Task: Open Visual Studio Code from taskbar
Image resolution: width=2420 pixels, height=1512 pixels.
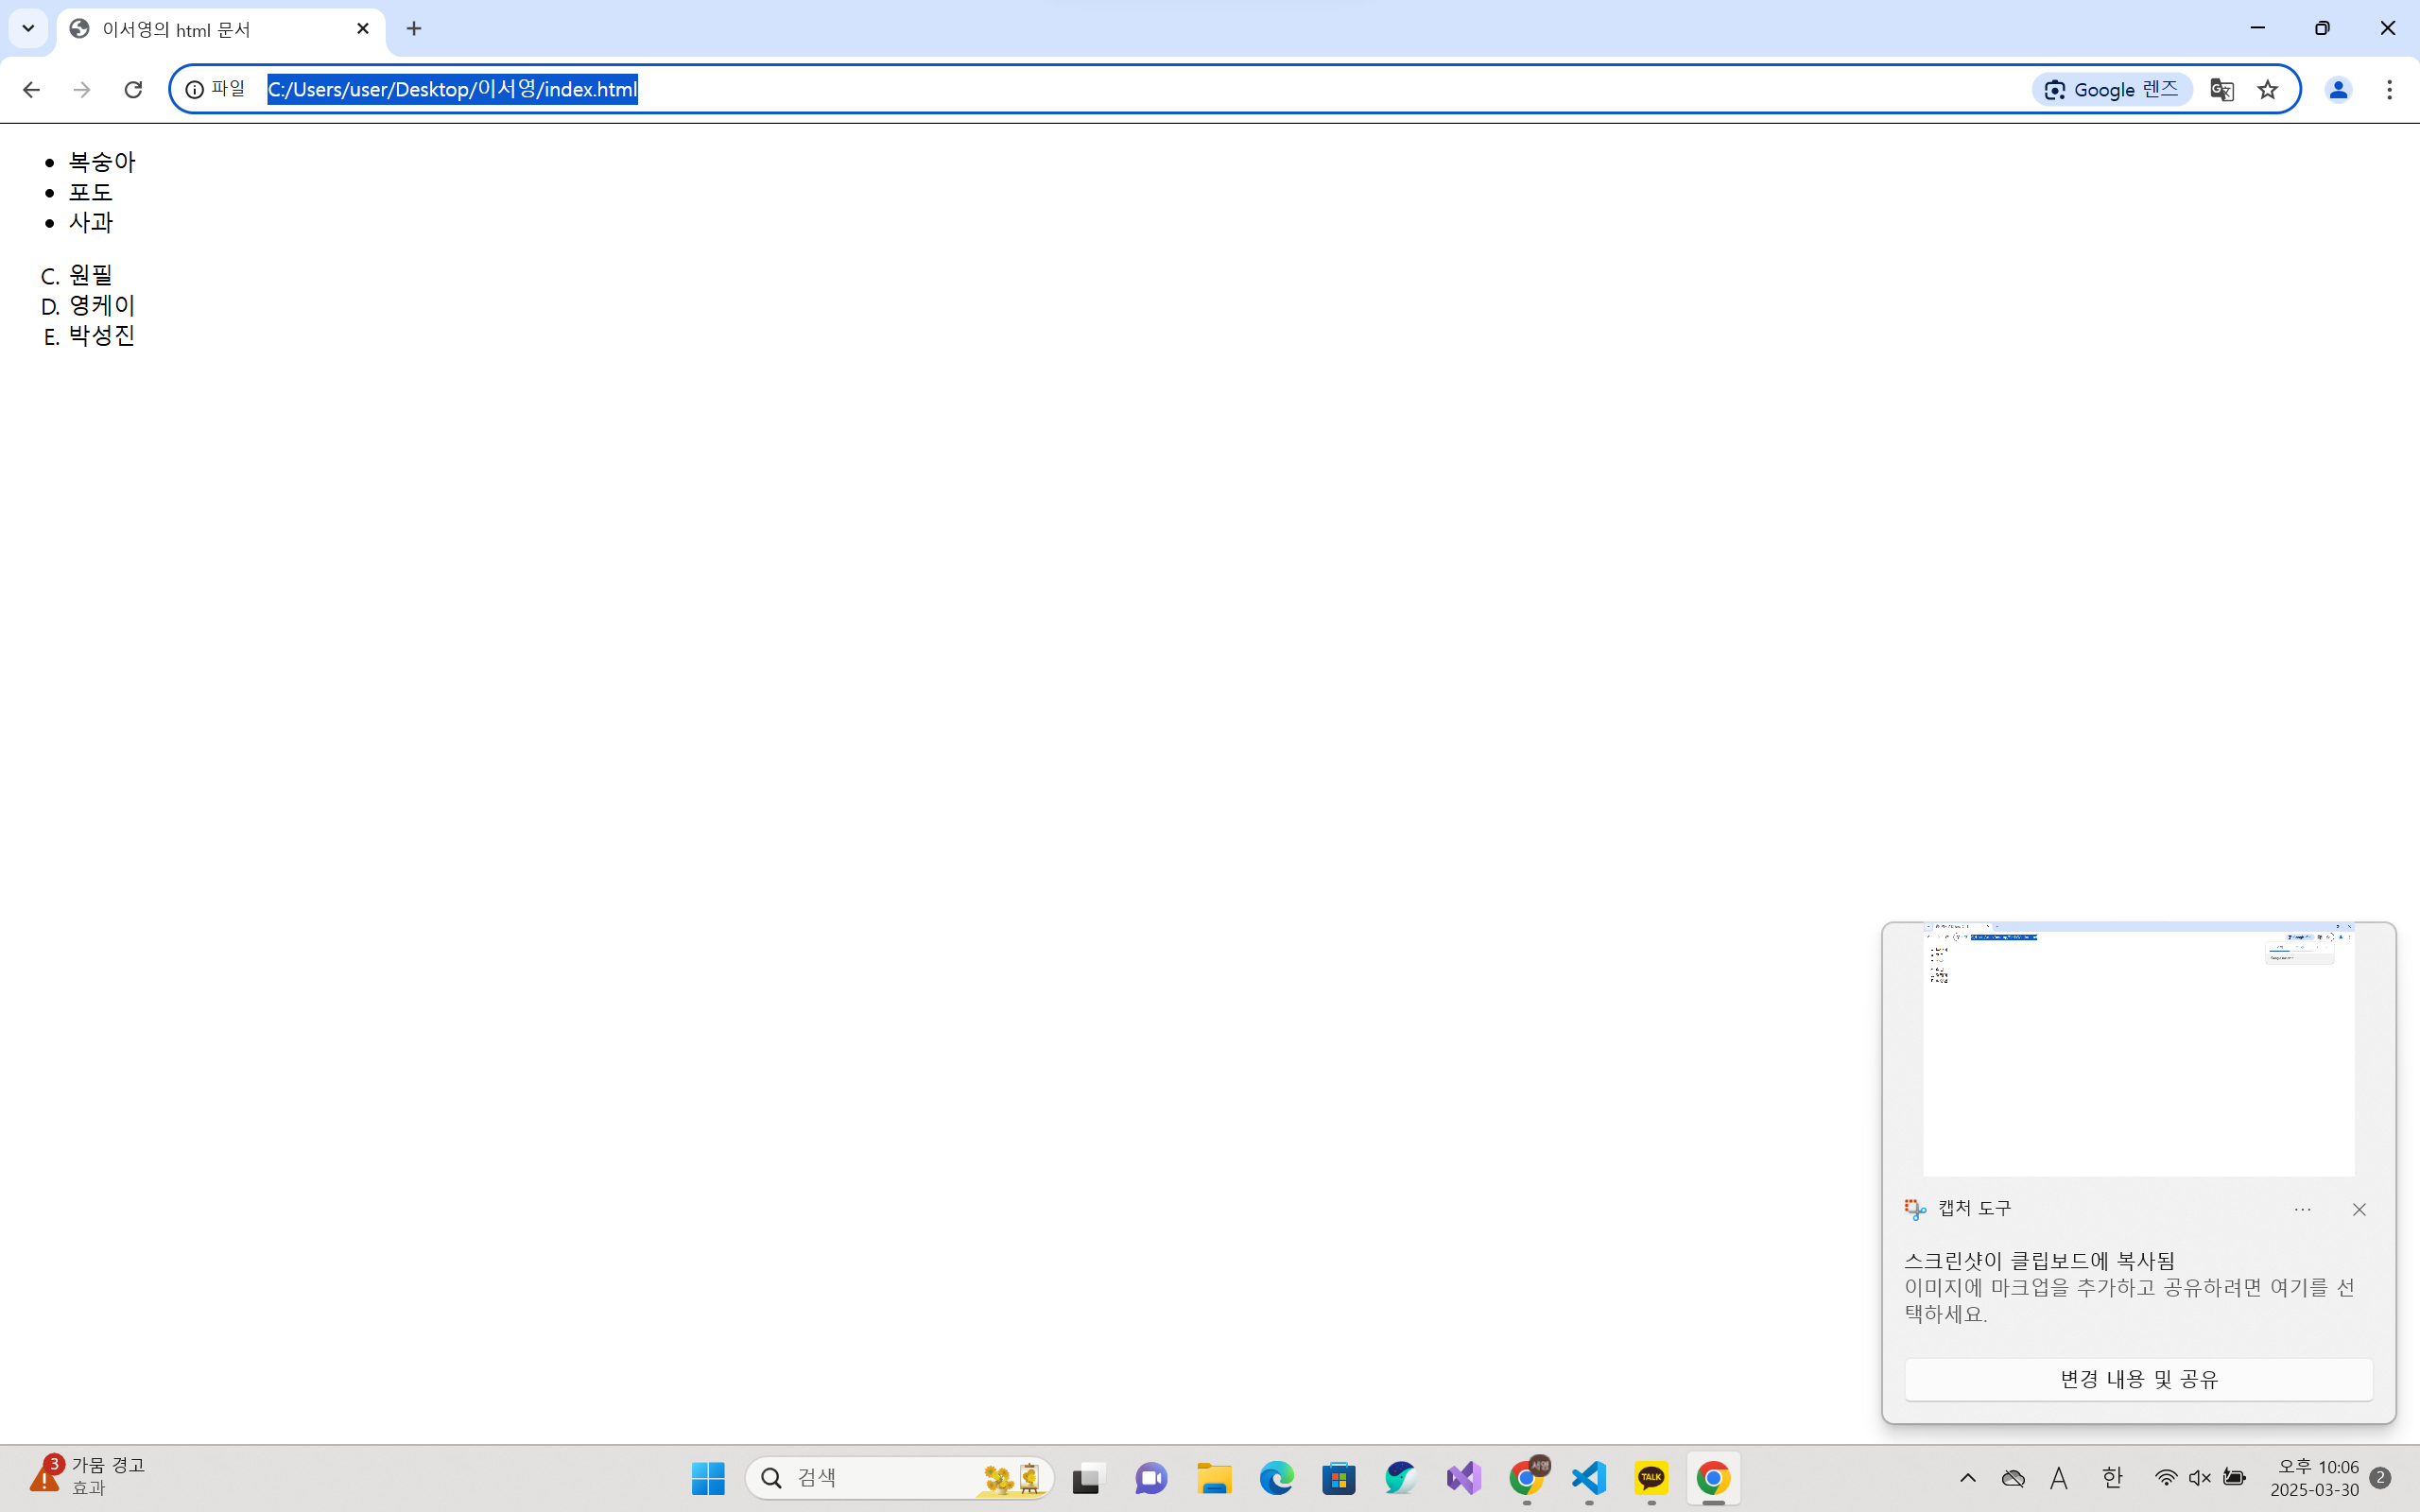Action: 1588,1478
